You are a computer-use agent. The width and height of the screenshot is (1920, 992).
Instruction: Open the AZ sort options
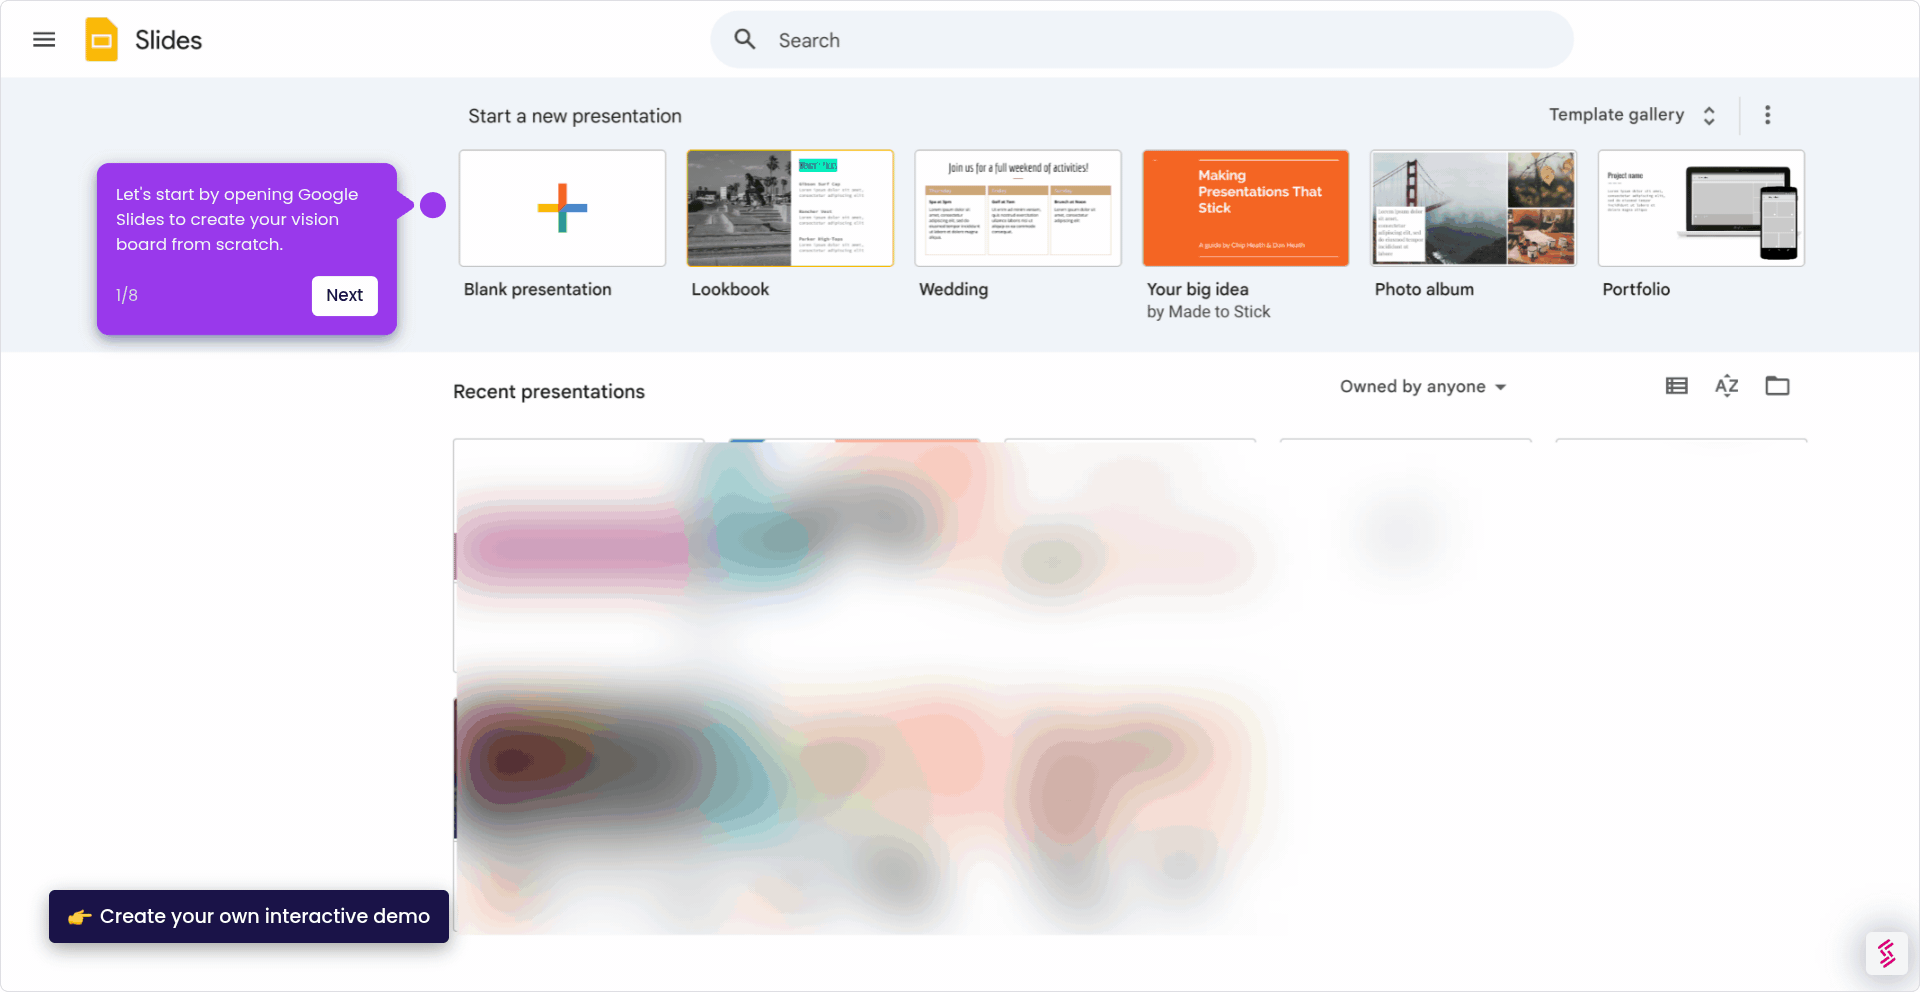[x=1727, y=386]
